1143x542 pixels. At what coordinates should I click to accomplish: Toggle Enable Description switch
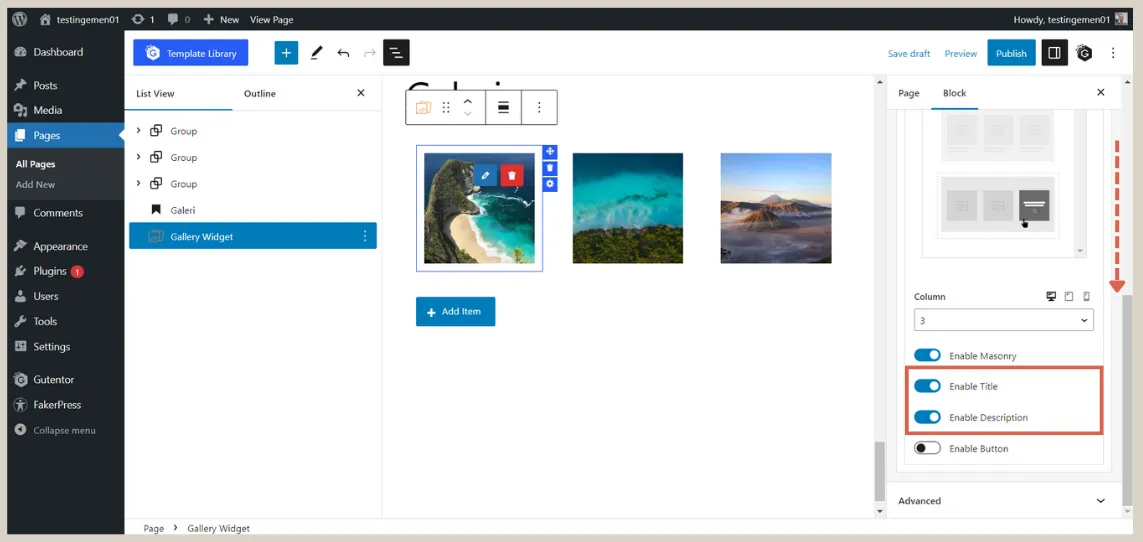click(x=927, y=417)
